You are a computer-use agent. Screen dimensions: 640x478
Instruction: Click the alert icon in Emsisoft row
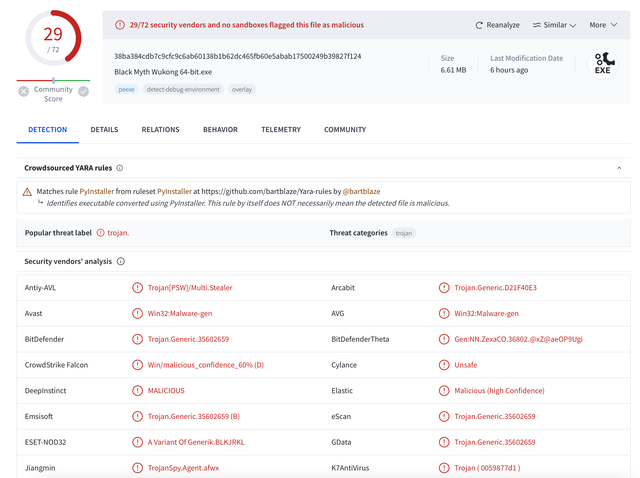coord(138,416)
